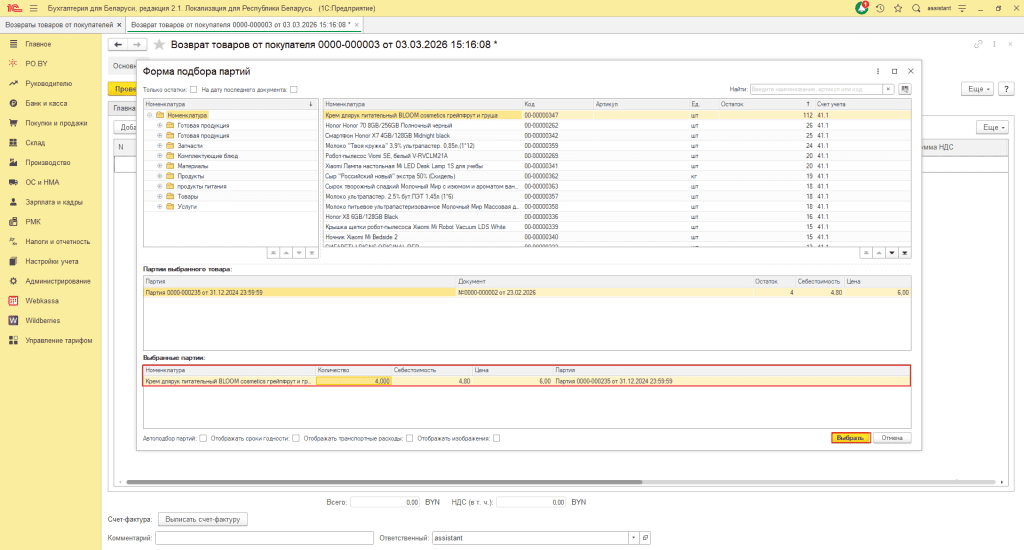Expand the Товары folder node
The height and width of the screenshot is (550, 1024).
pyautogui.click(x=159, y=197)
